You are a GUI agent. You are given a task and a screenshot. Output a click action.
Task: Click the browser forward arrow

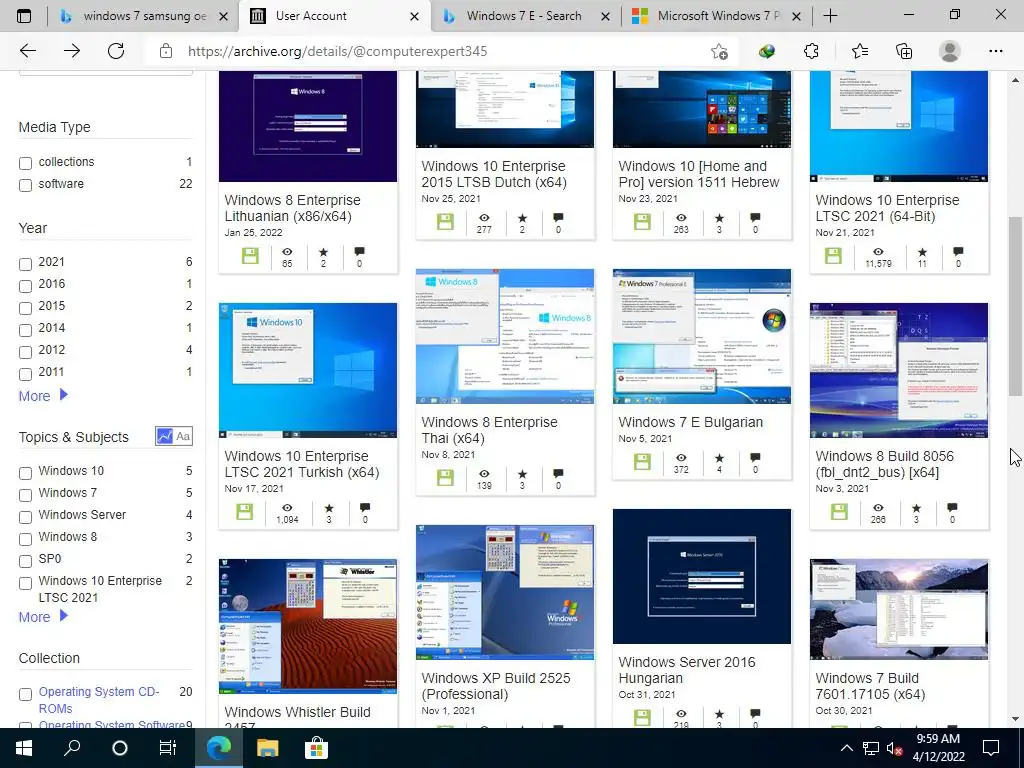72,51
